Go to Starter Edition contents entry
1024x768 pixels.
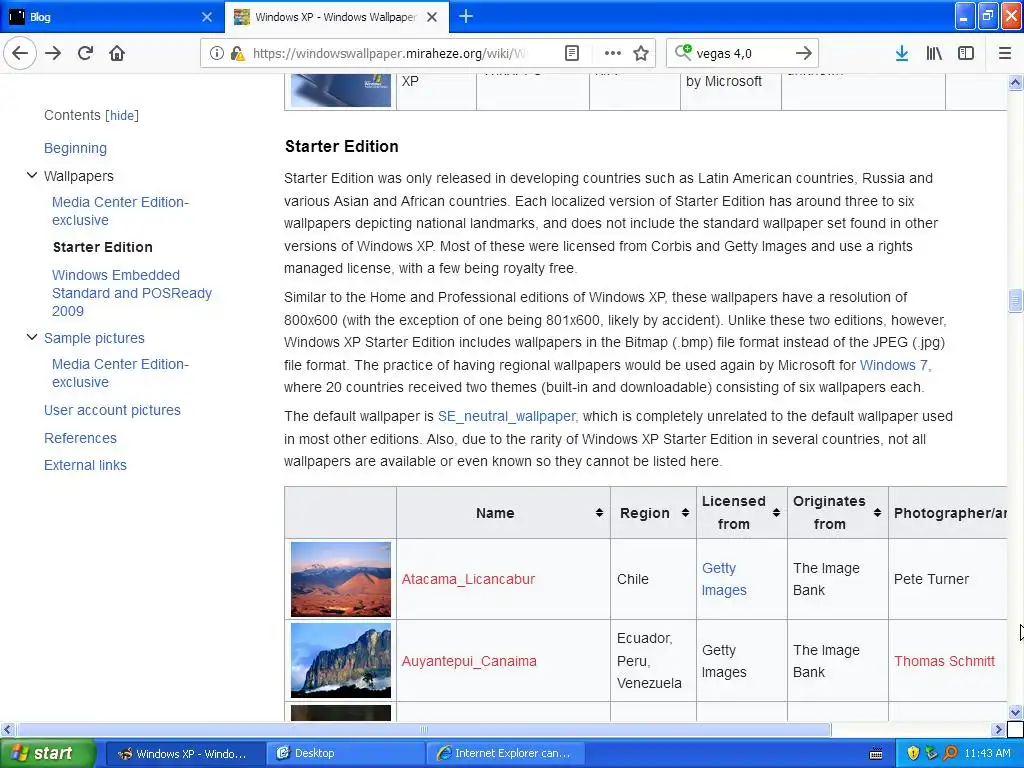pyautogui.click(x=103, y=247)
